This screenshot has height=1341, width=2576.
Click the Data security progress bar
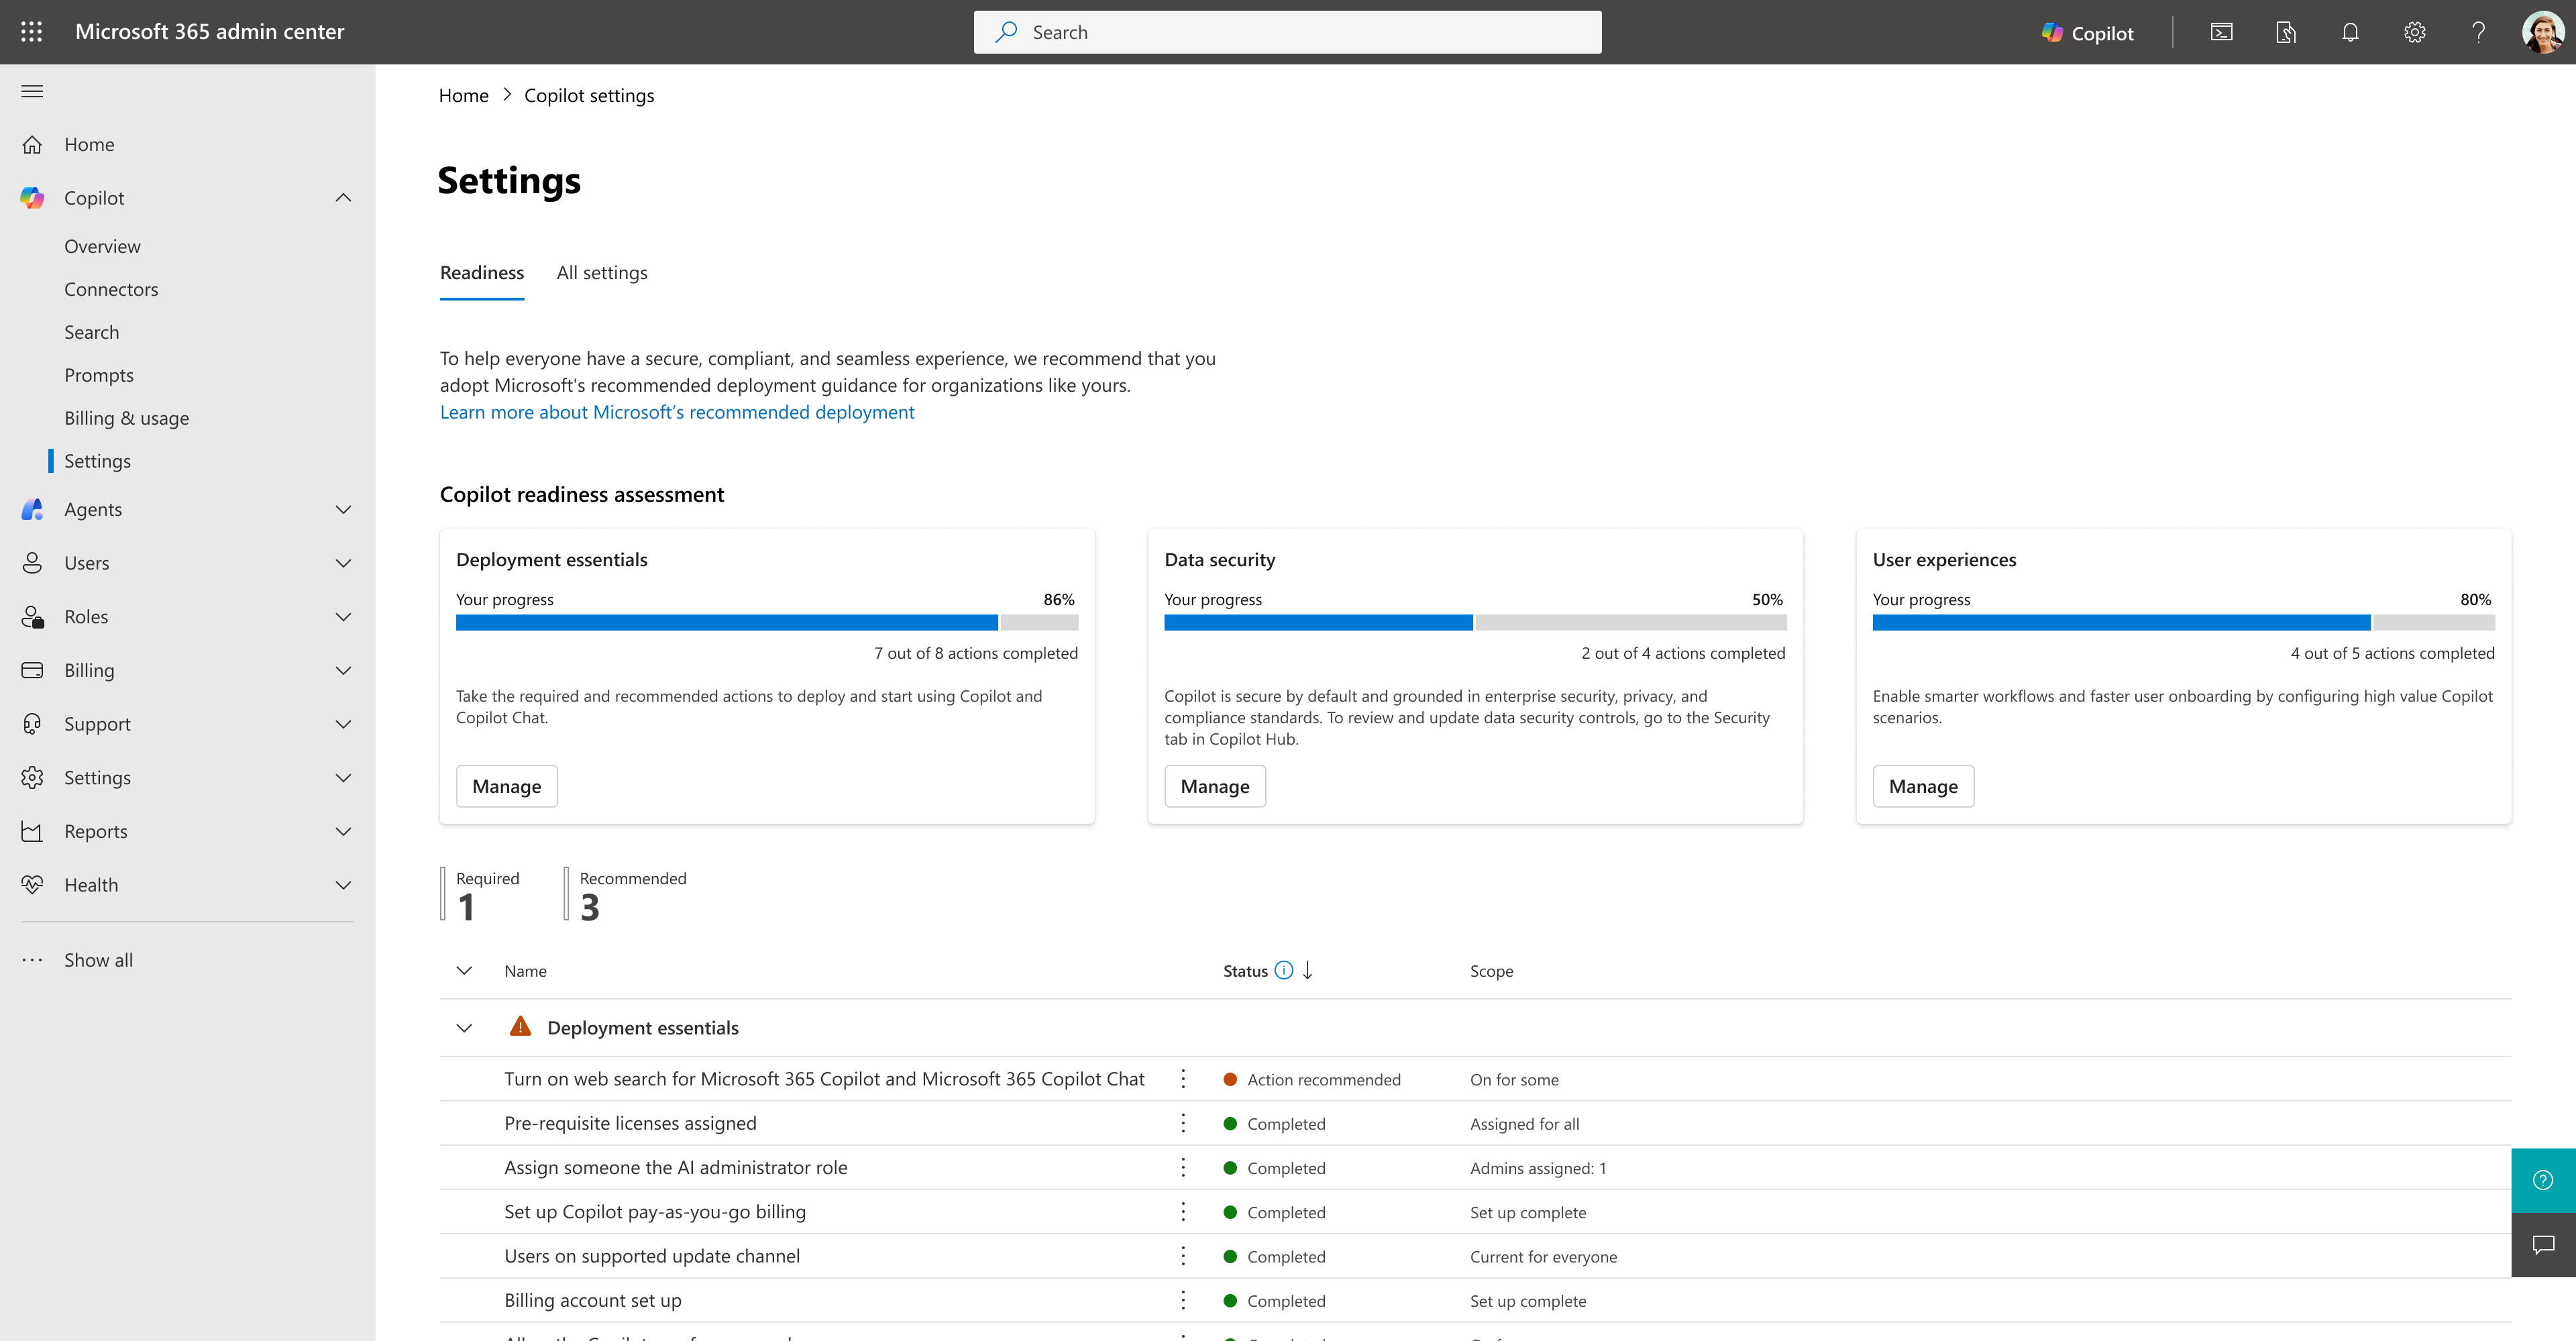(1475, 623)
